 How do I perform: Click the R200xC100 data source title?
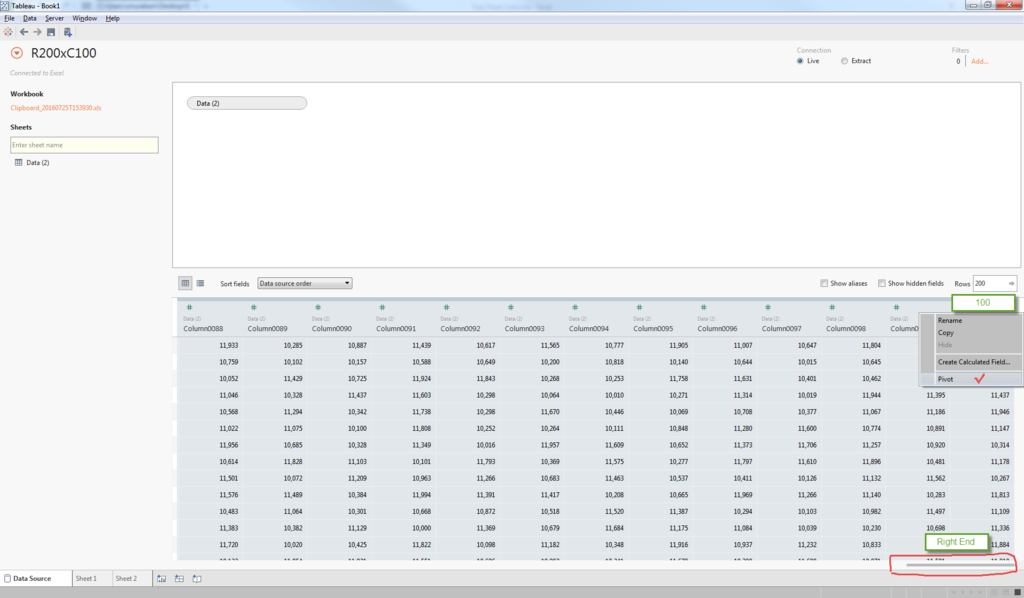point(63,53)
